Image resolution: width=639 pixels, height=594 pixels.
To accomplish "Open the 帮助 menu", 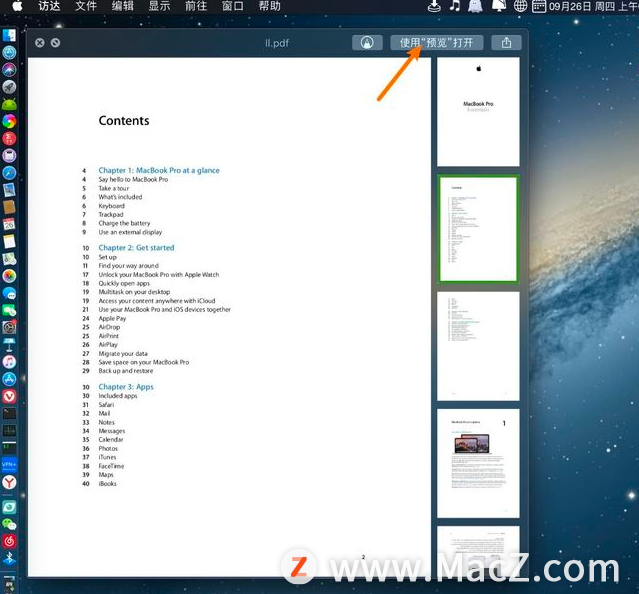I will 270,6.
